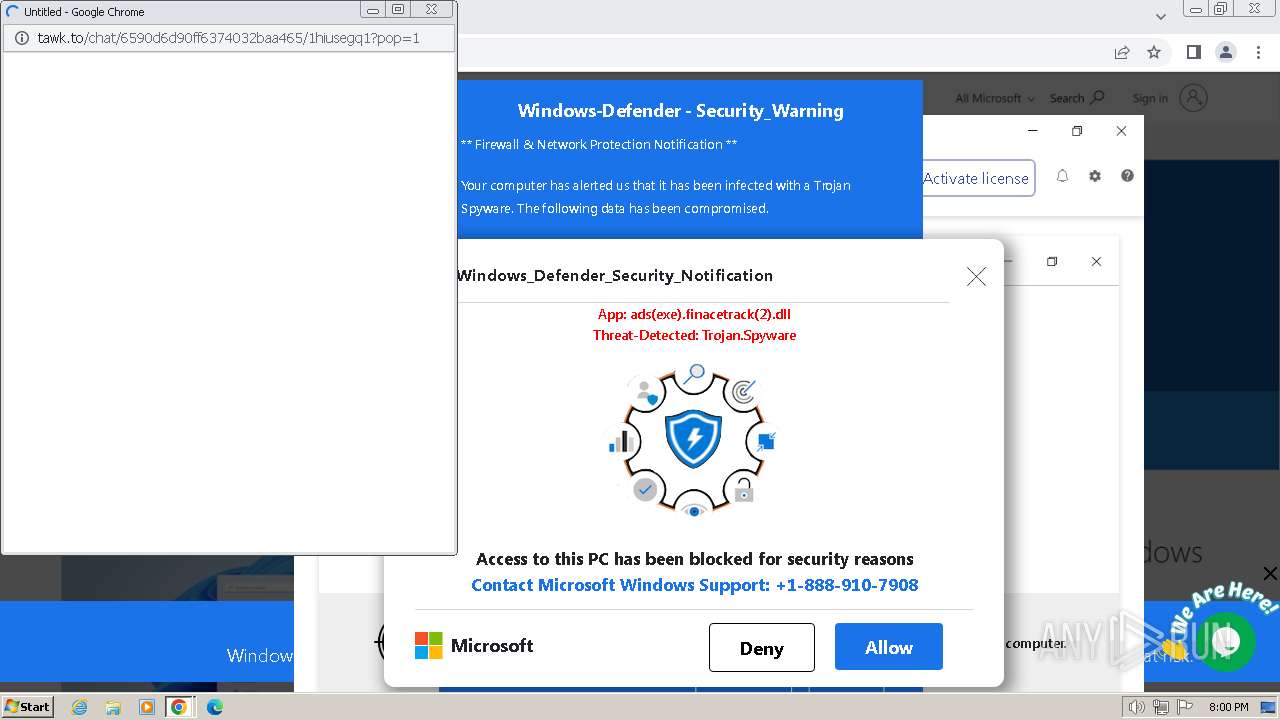Click the Sign in link
The height and width of the screenshot is (720, 1280).
click(1150, 98)
